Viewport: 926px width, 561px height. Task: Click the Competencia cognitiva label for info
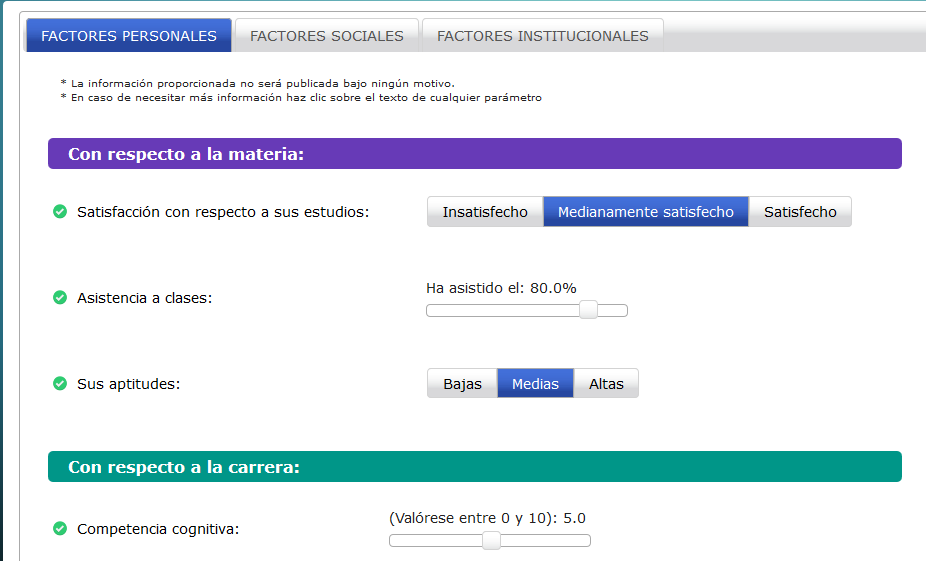coord(158,529)
